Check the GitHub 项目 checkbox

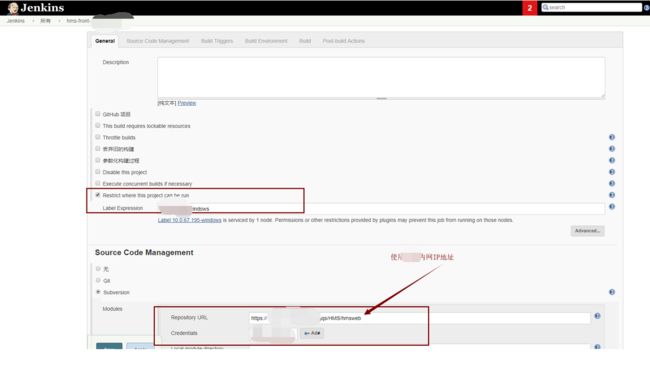98,114
